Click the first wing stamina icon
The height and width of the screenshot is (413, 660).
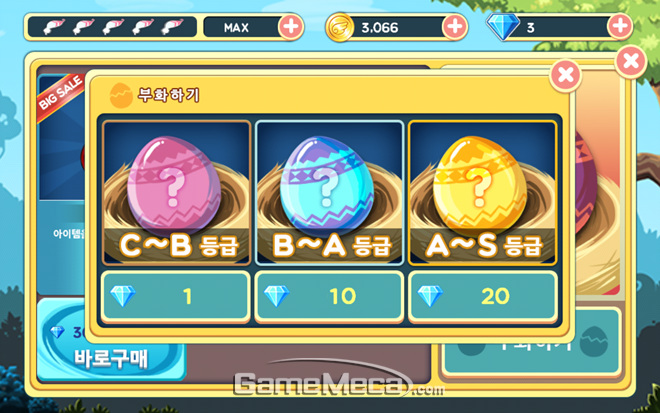point(54,27)
